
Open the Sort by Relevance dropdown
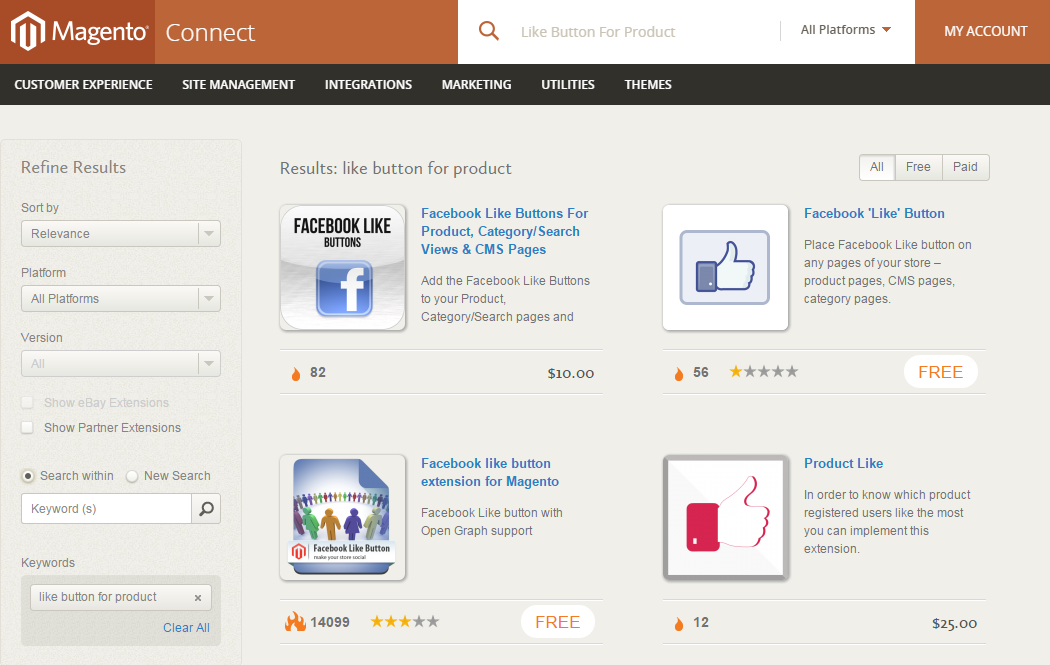121,234
